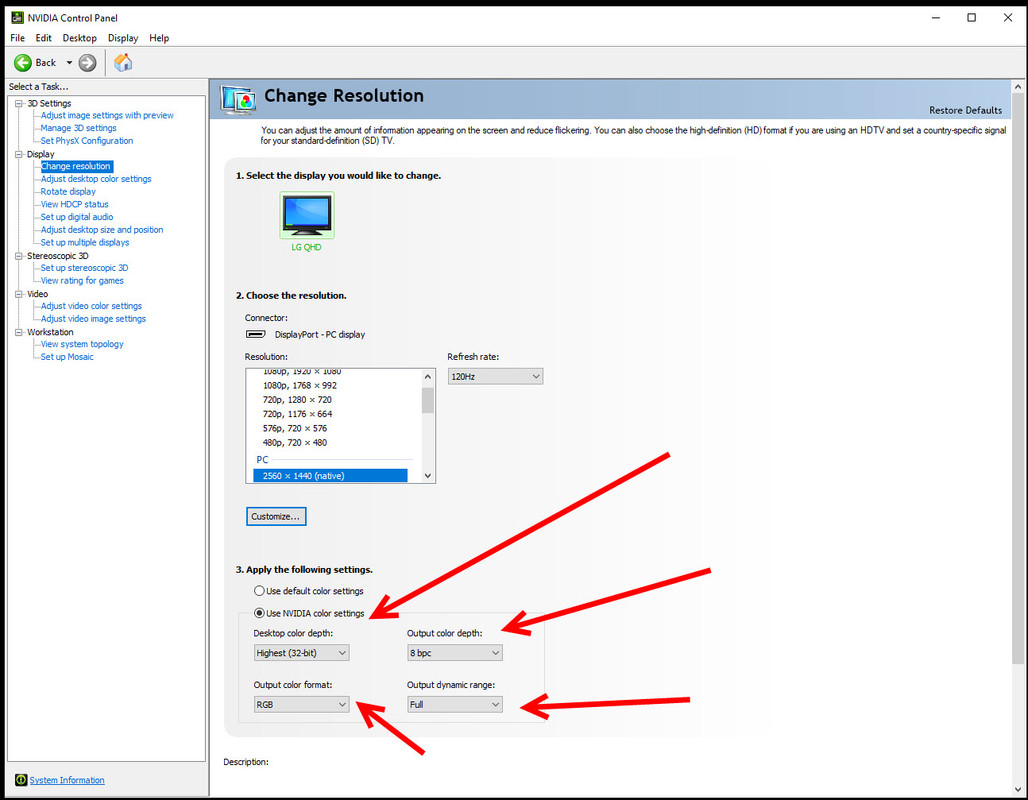Screen dimensions: 1028x800
Task: Select Use default color settings radio
Action: click(x=259, y=591)
